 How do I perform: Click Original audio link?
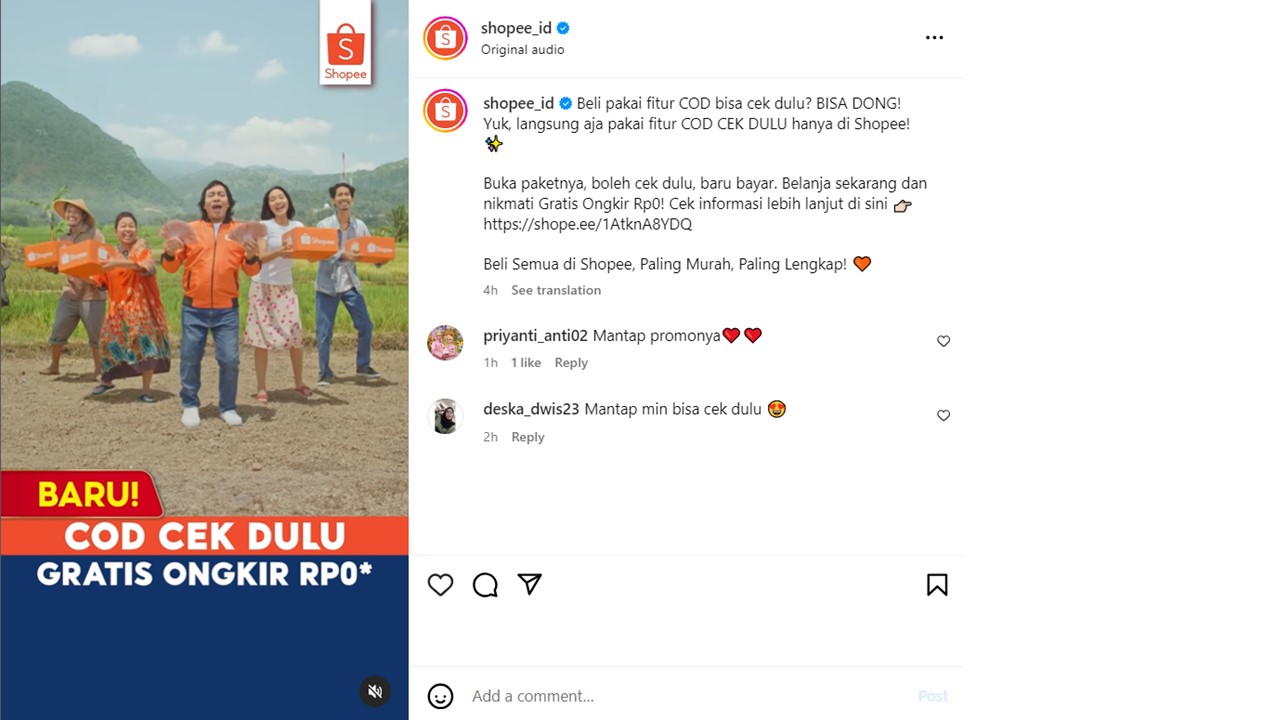pos(522,50)
